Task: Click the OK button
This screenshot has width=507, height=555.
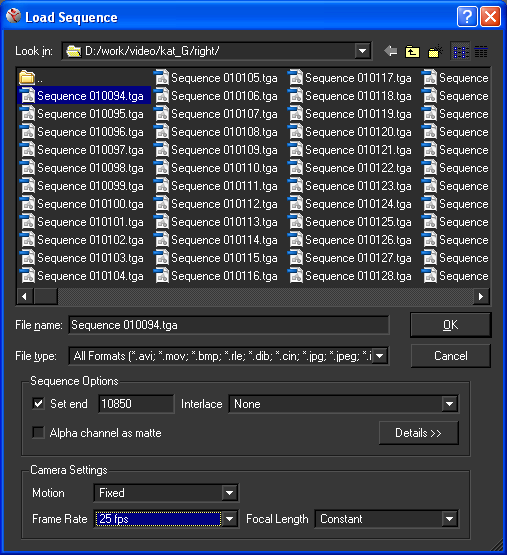Action: pyautogui.click(x=450, y=325)
